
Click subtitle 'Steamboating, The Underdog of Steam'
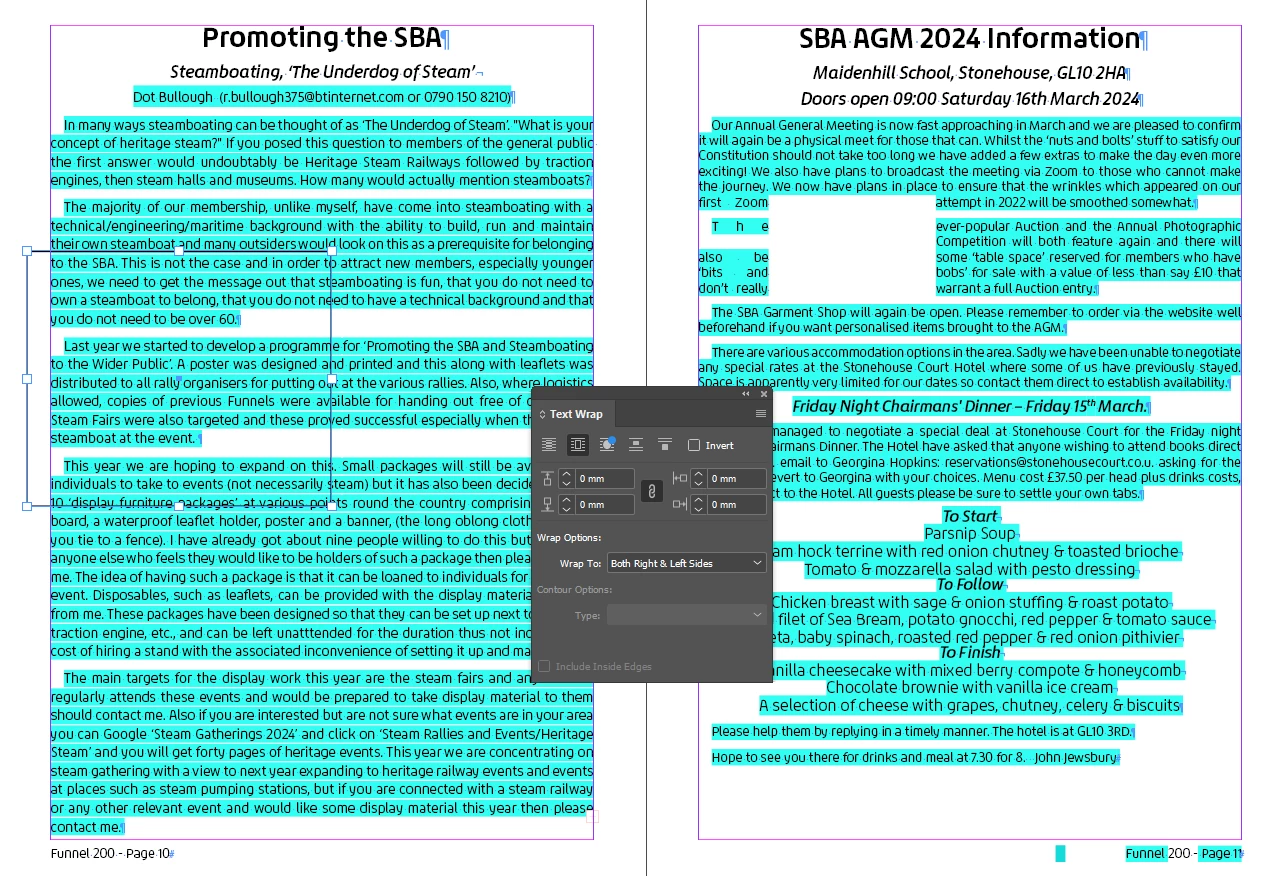(322, 72)
